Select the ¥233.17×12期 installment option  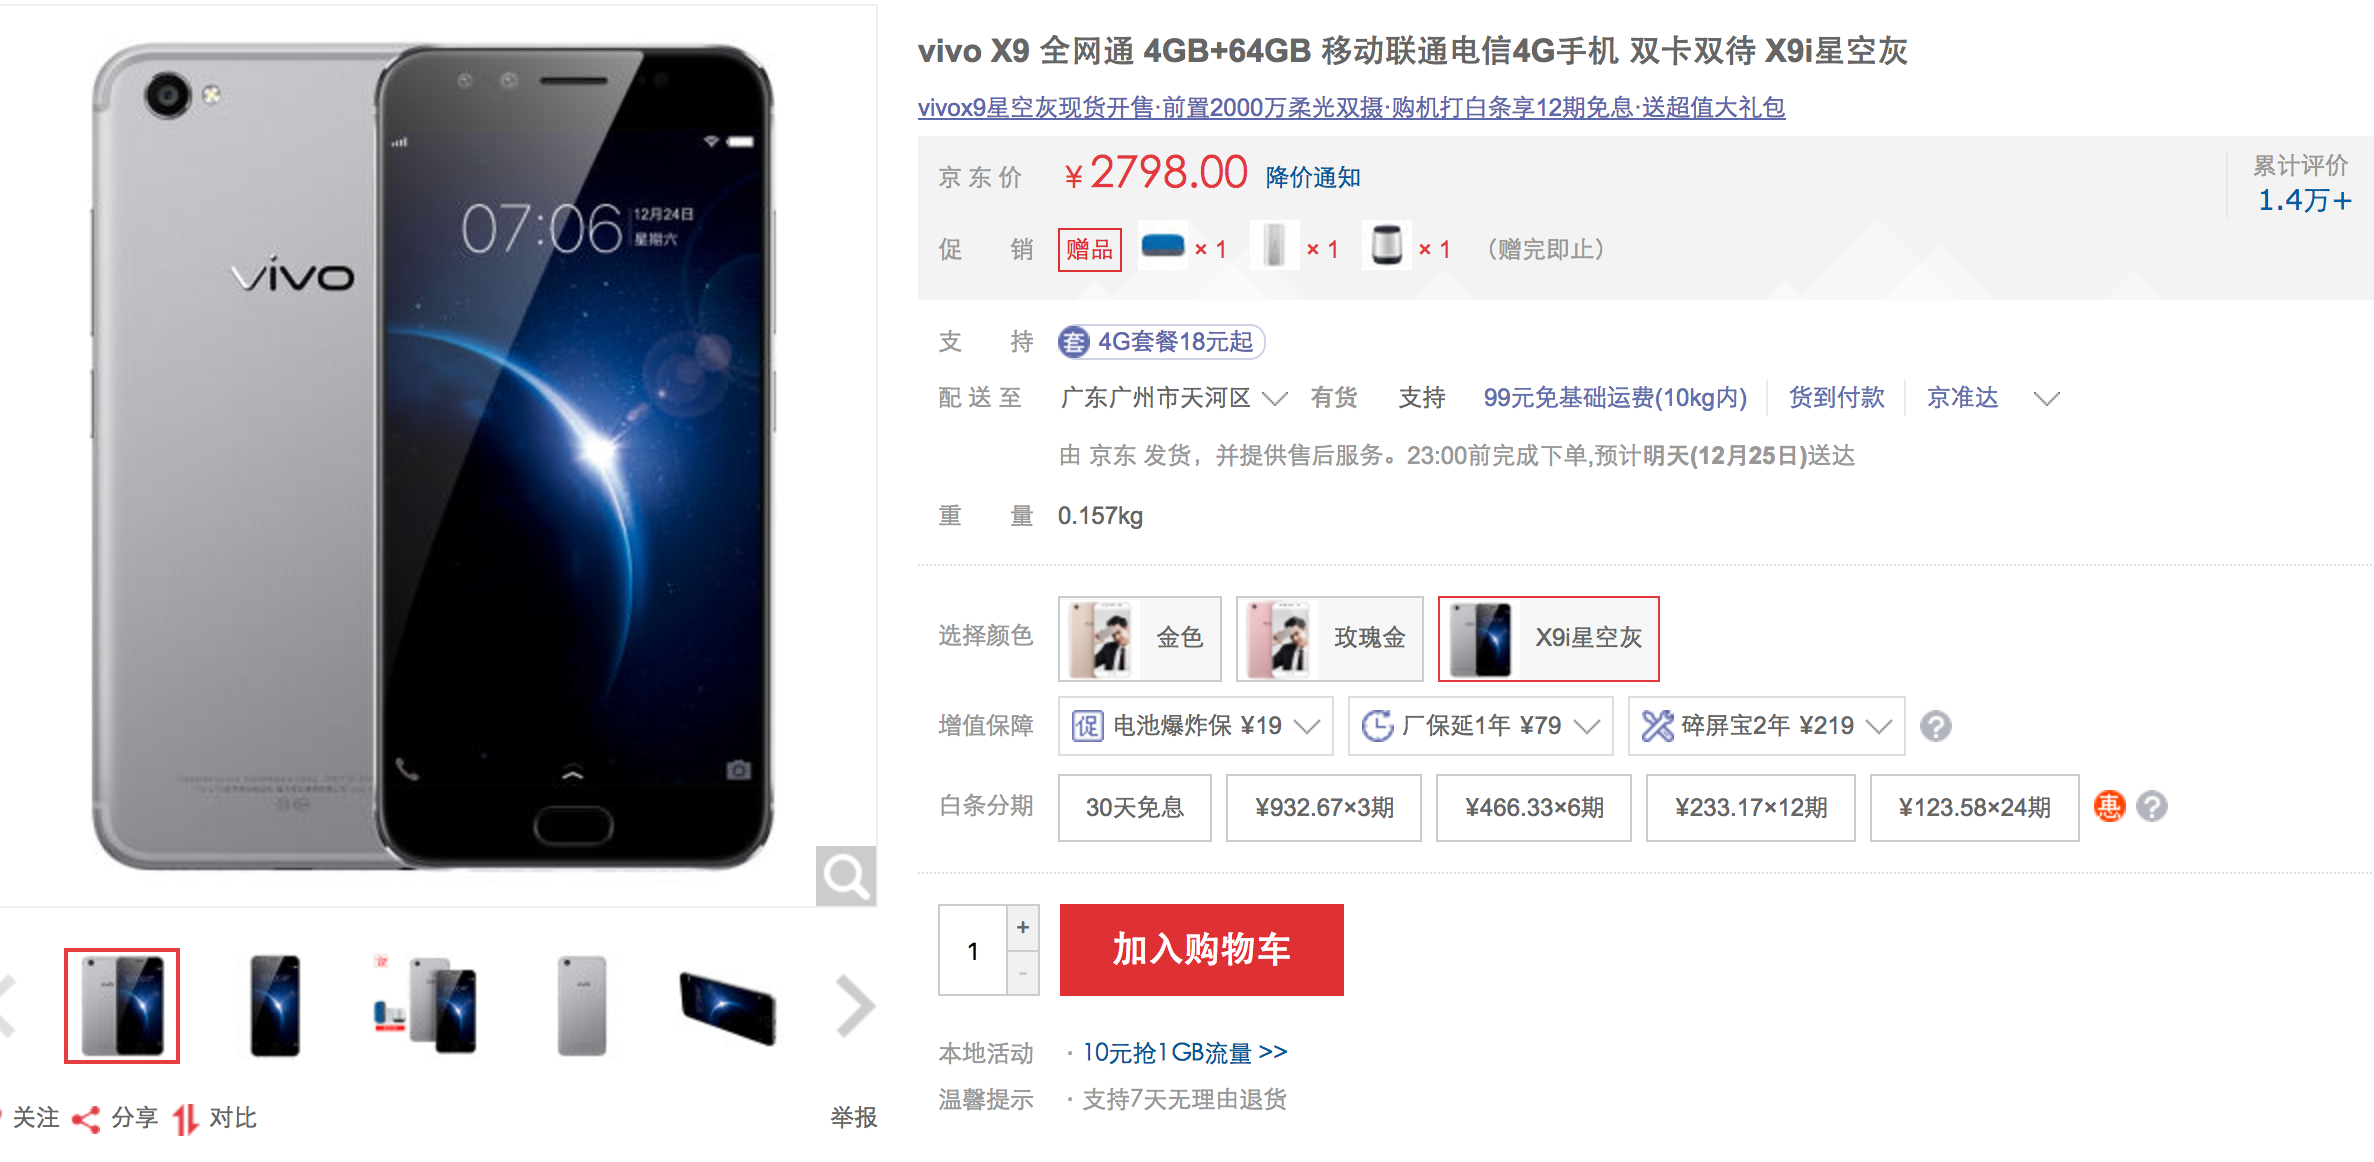(x=1751, y=807)
